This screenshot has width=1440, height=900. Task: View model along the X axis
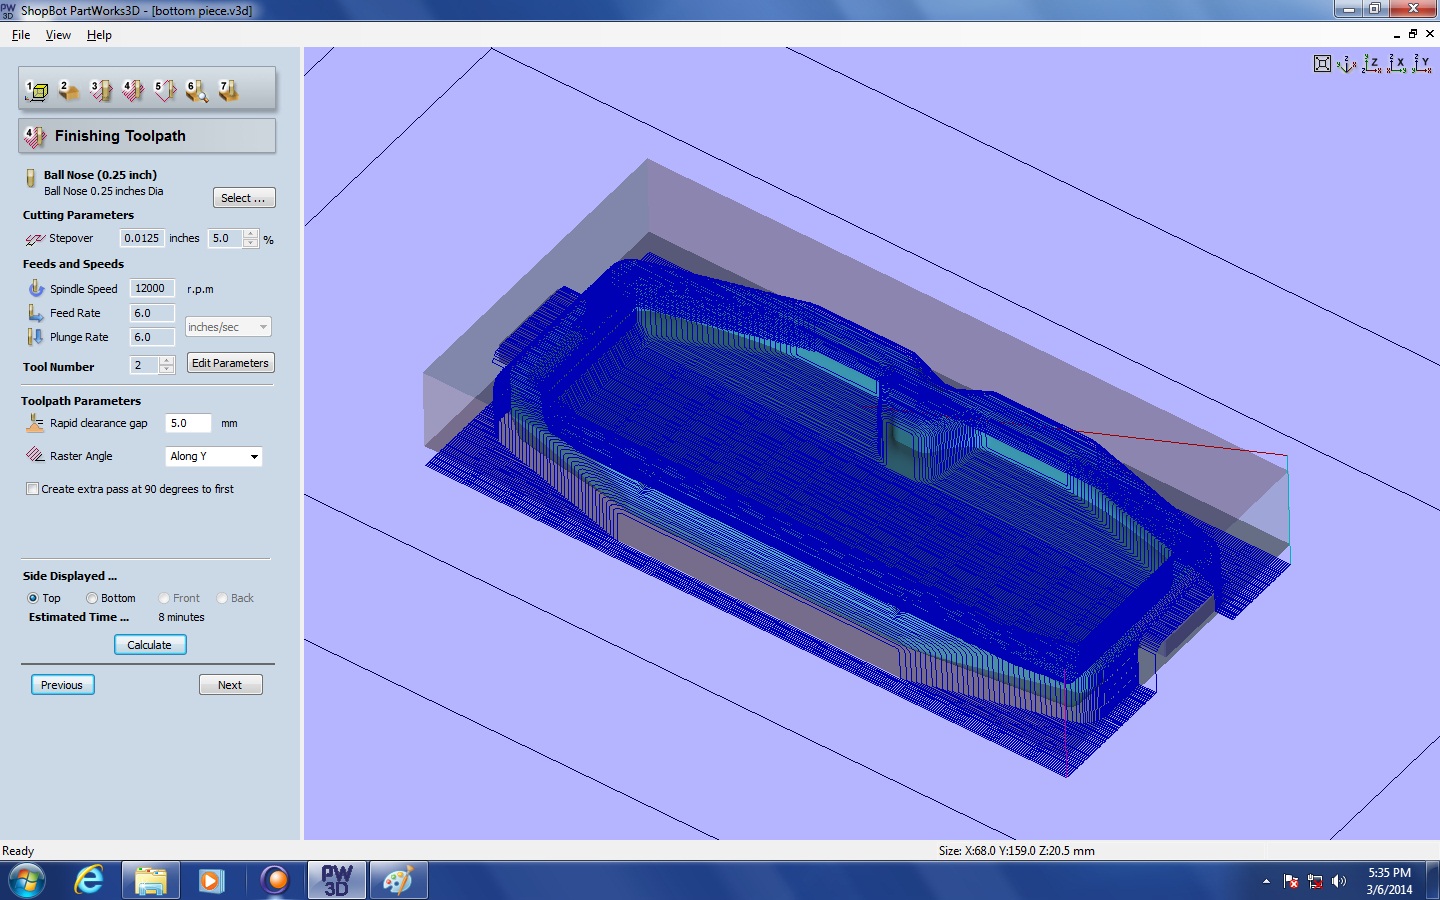1397,64
